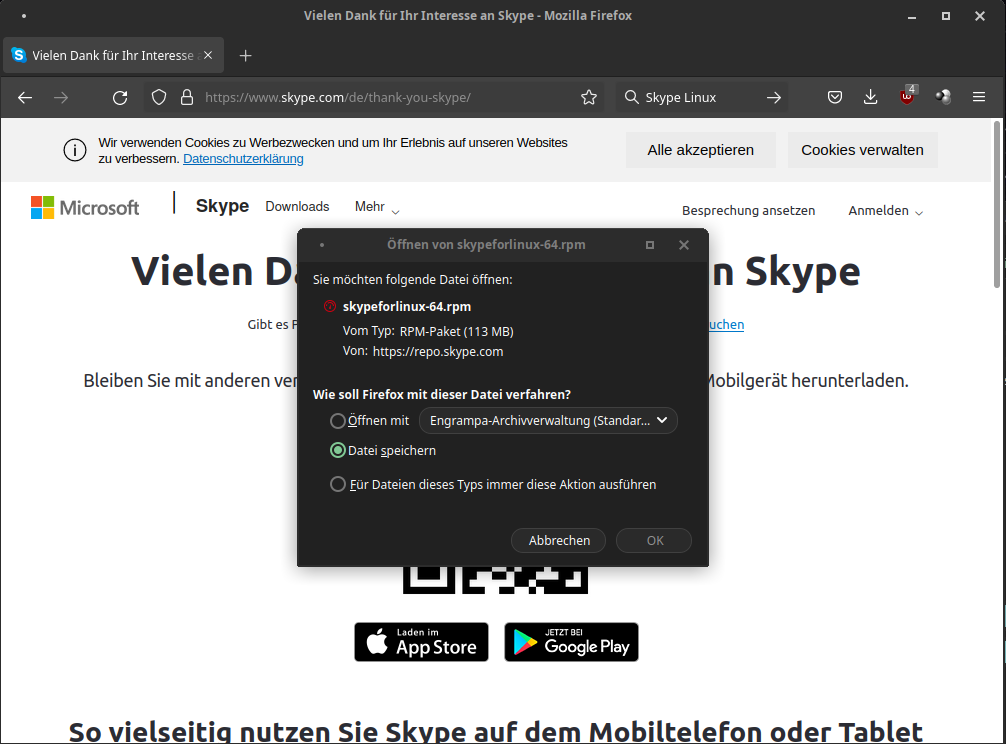Open the Firefox hamburger menu

978,97
